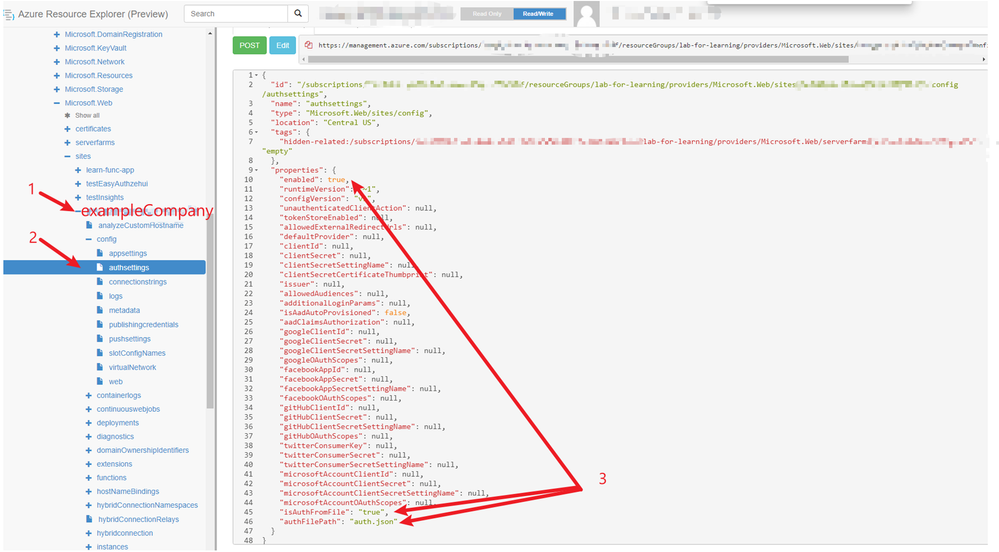The height and width of the screenshot is (552, 999).
Task: Copy the request URL with clipboard icon
Action: (308, 45)
